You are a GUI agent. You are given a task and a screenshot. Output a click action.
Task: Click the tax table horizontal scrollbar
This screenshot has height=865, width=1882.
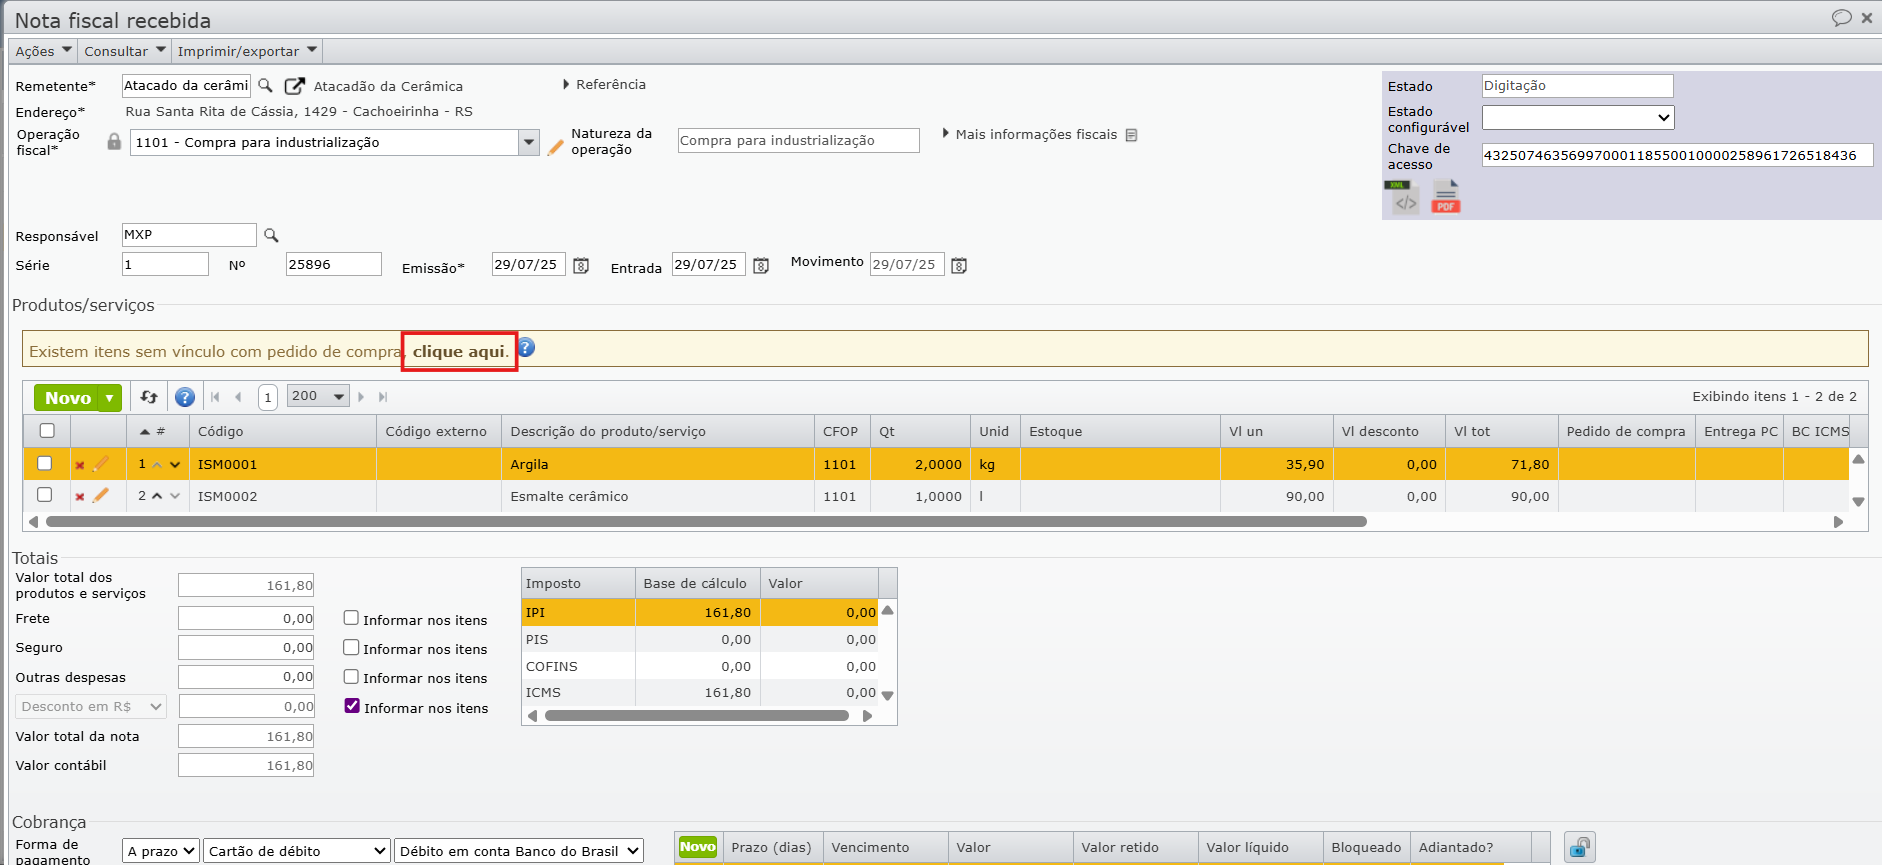click(x=697, y=716)
